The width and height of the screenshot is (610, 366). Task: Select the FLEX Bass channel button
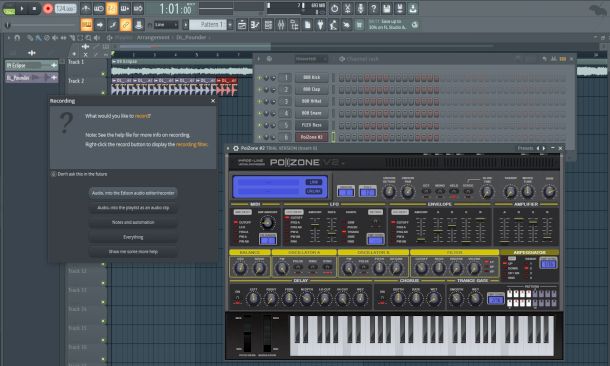pyautogui.click(x=311, y=125)
